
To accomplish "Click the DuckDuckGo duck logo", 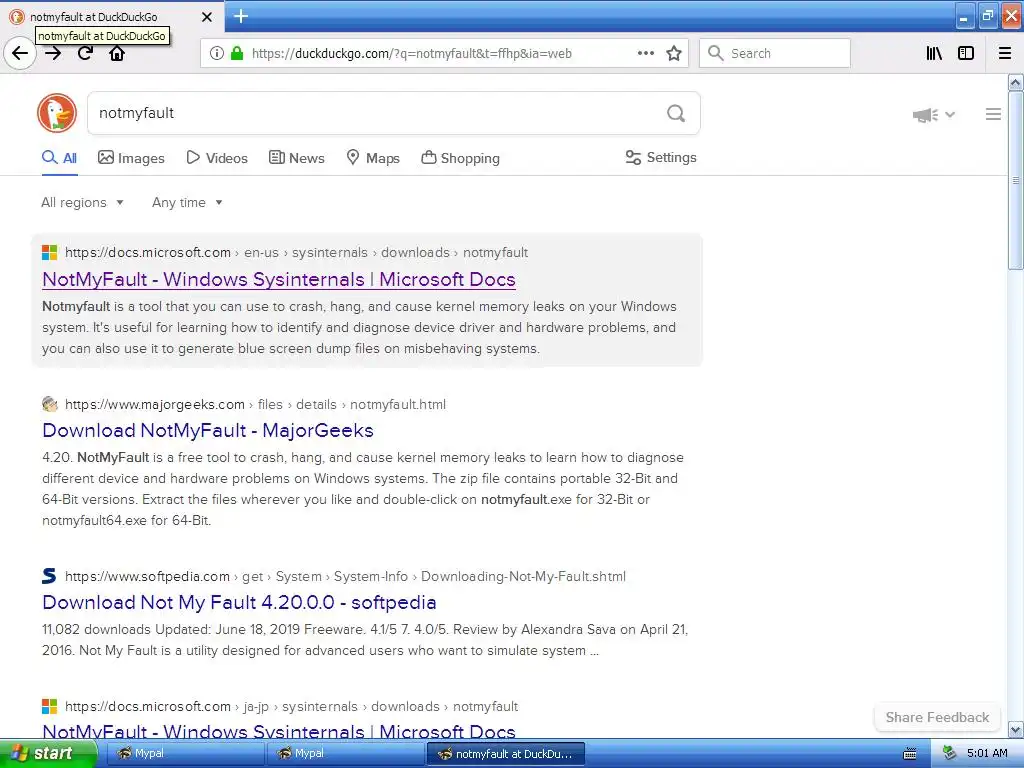I will [x=57, y=113].
